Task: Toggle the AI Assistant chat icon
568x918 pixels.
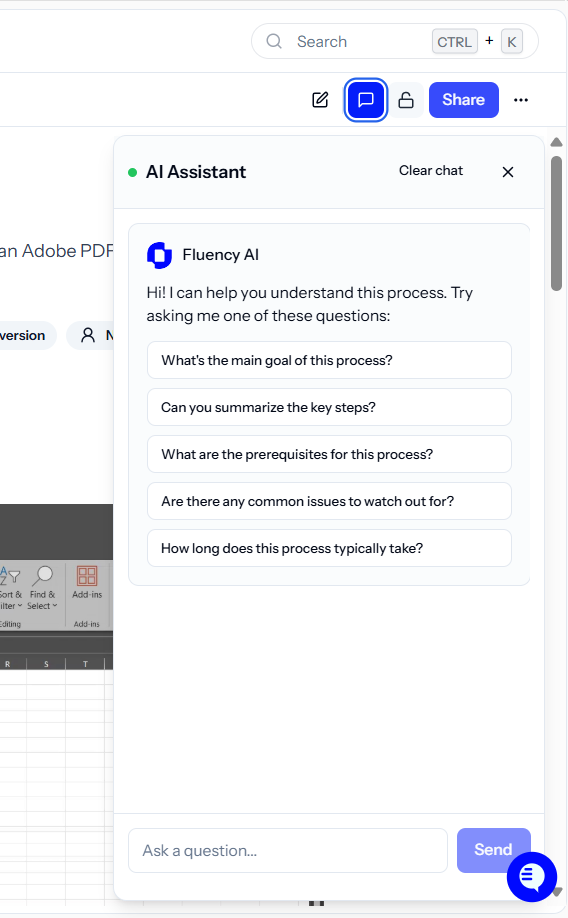Action: [365, 100]
